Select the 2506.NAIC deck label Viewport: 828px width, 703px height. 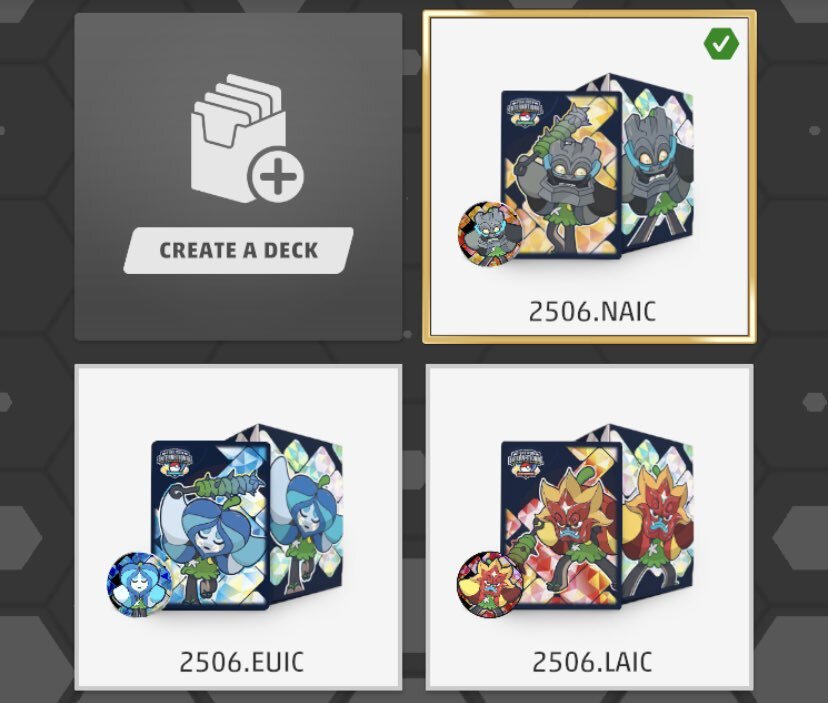[x=592, y=311]
